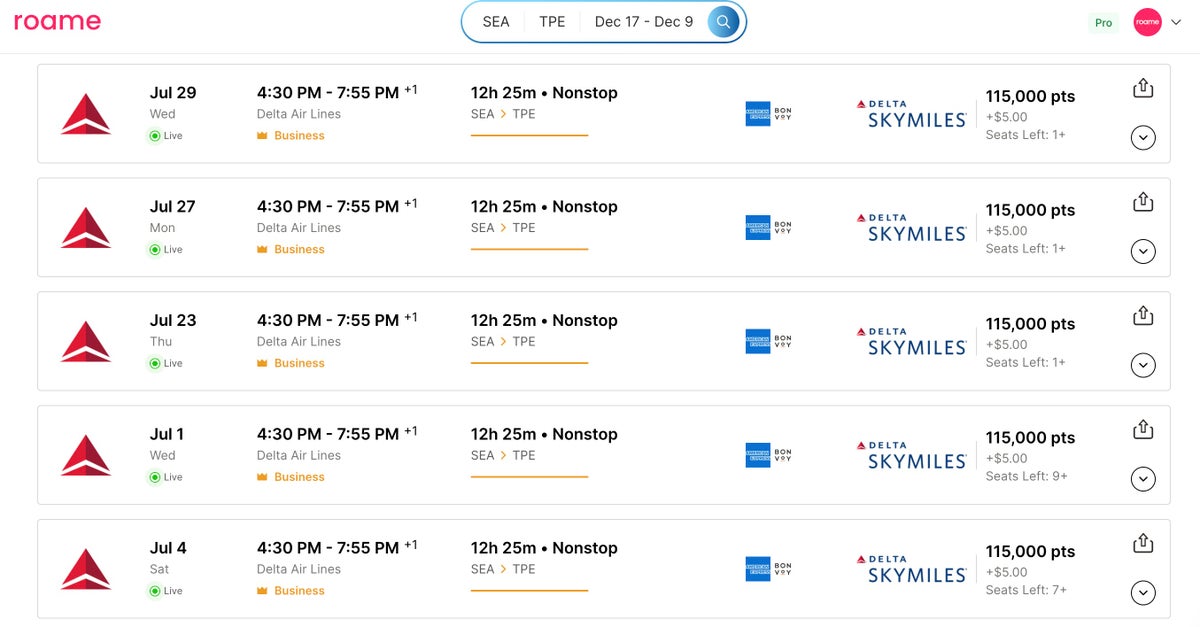
Task: Change the Dec 17 - Dec 9 dates
Action: (x=643, y=22)
